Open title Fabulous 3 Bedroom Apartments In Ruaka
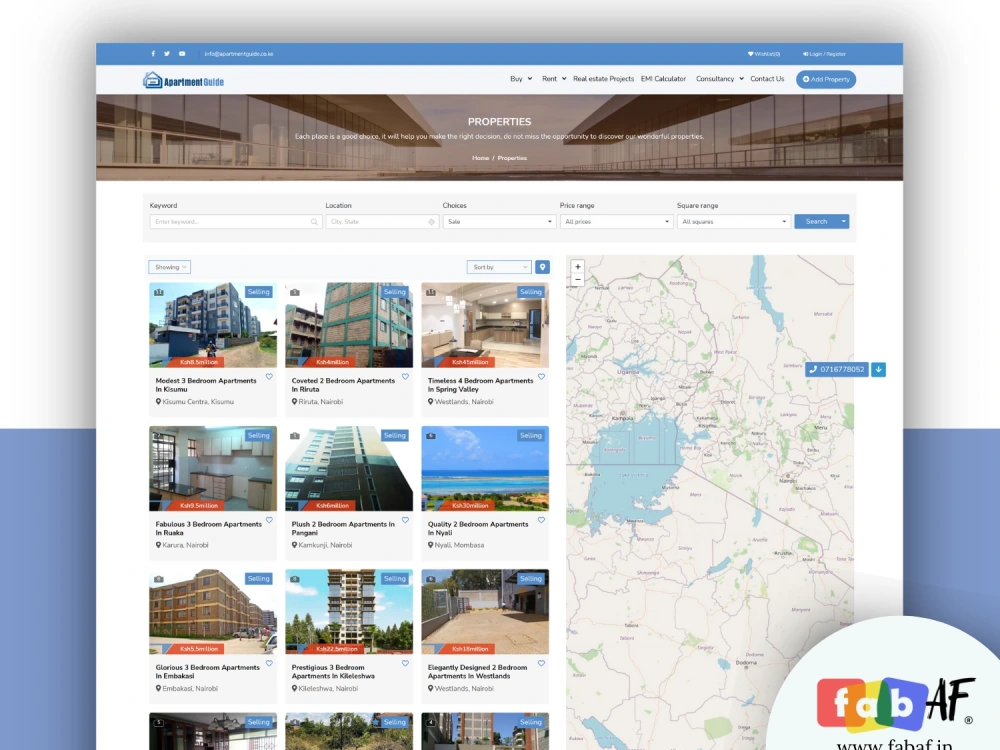 [209, 528]
